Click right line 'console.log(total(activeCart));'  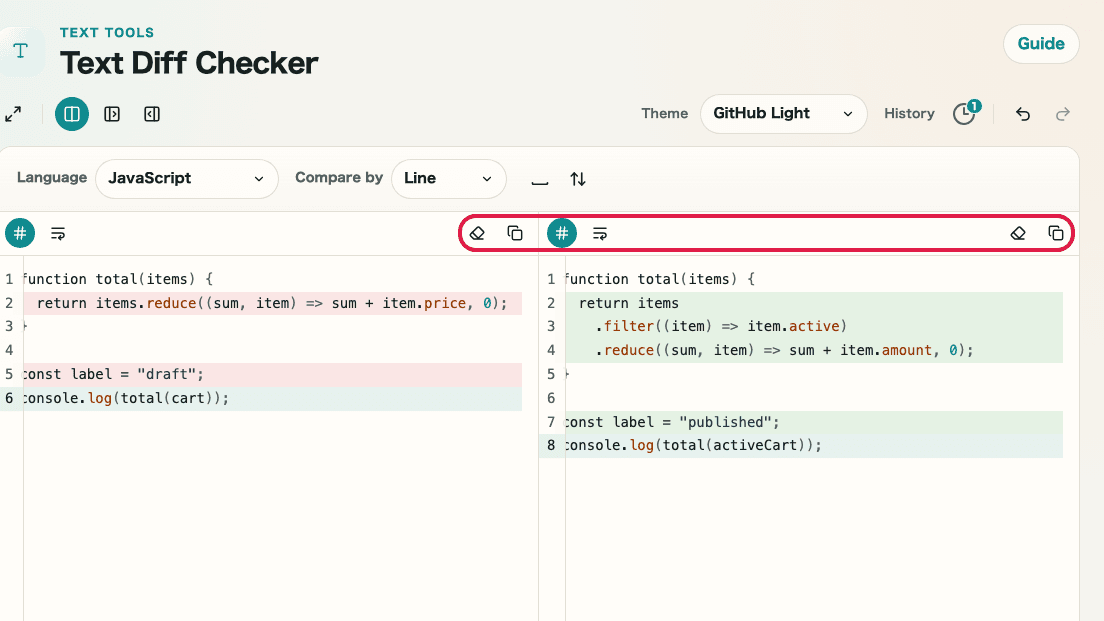click(x=814, y=446)
